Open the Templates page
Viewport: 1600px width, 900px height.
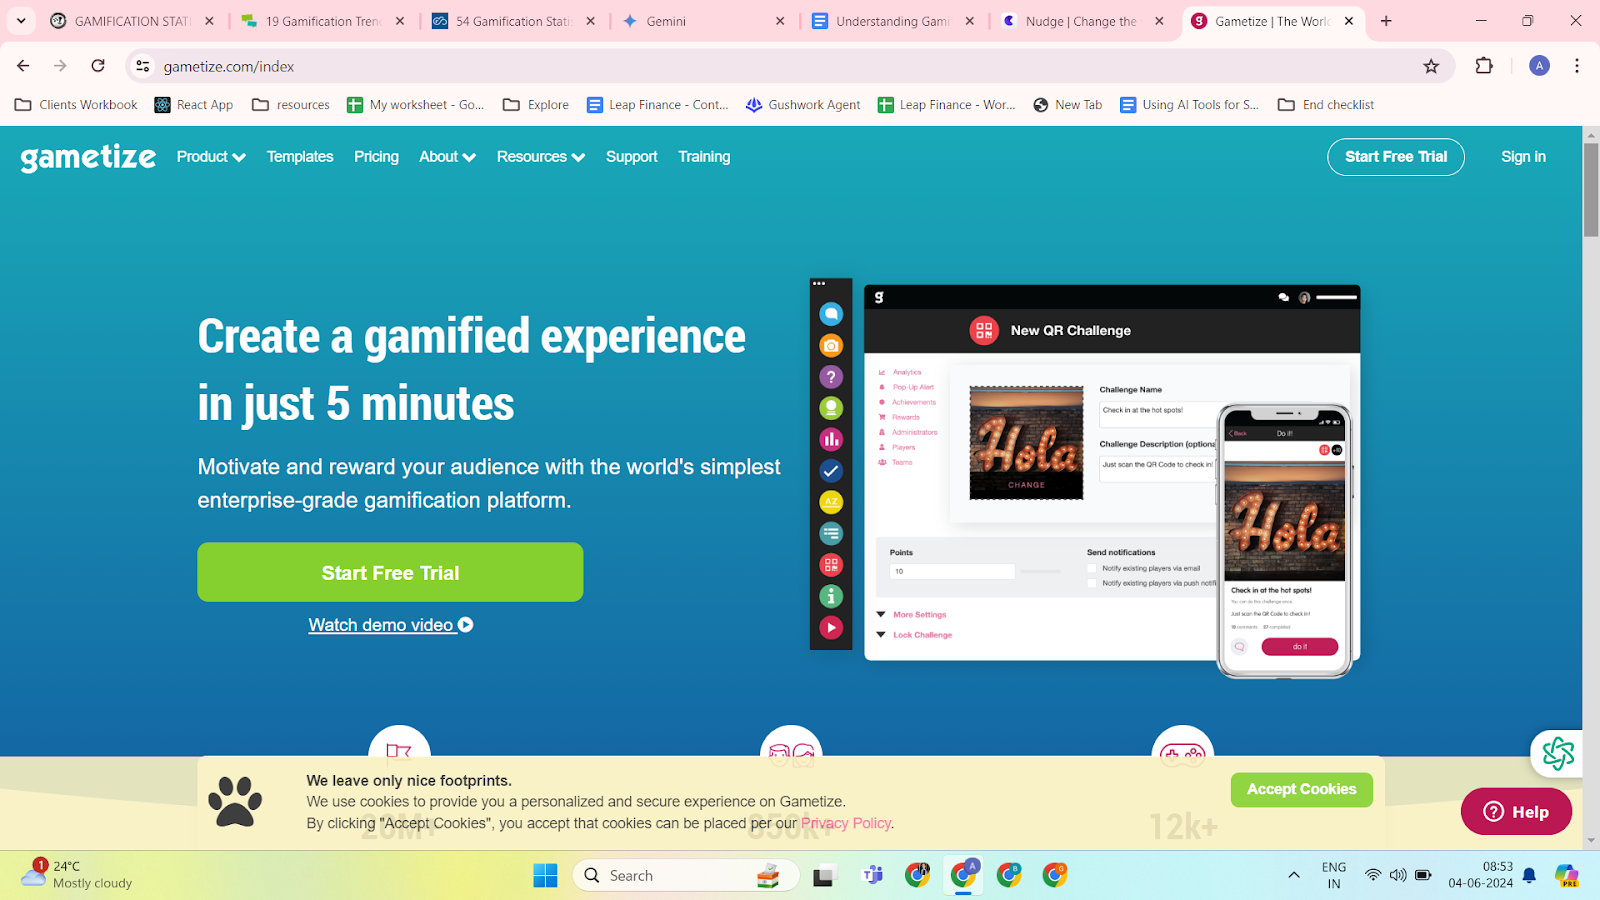point(300,157)
